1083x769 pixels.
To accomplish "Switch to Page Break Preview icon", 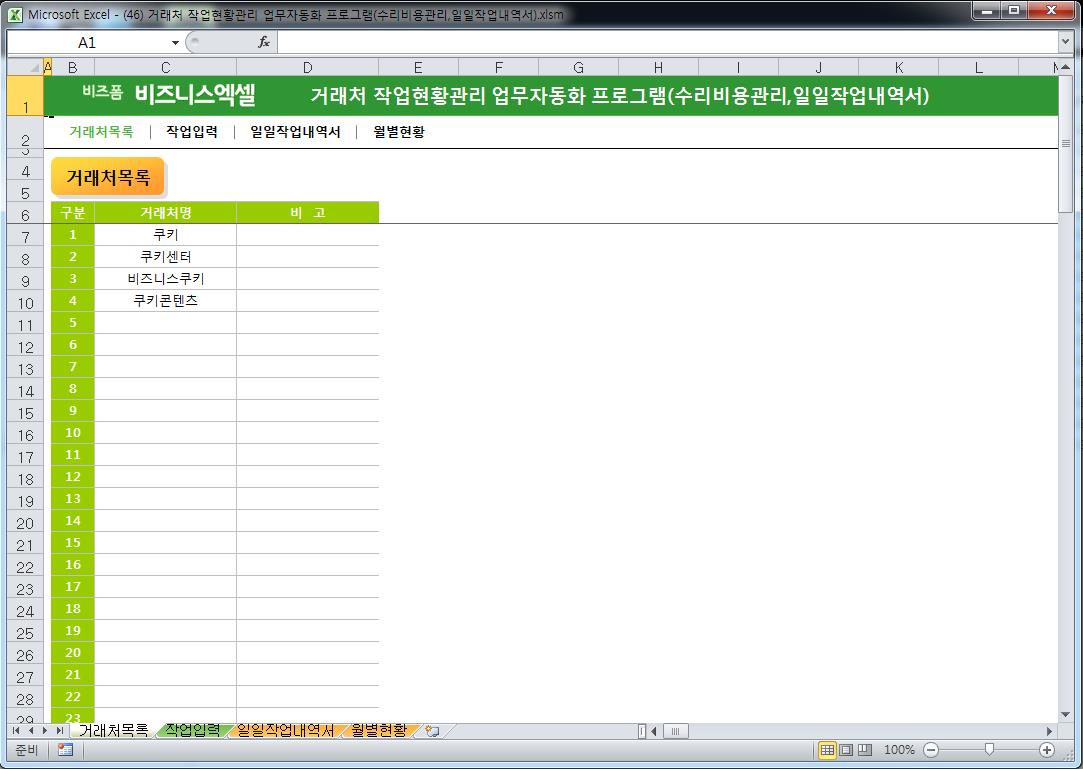I will pos(865,750).
